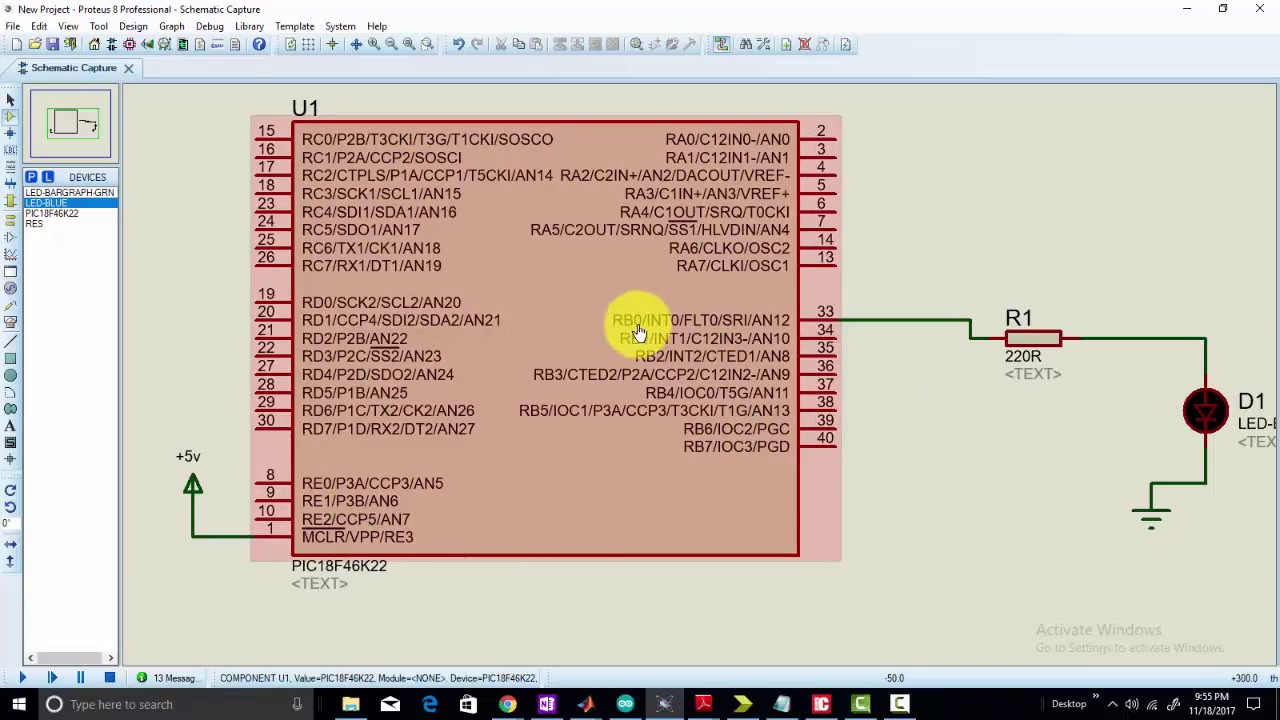Select the Junction Dot mode tool
This screenshot has width=1280, height=720.
(10, 133)
